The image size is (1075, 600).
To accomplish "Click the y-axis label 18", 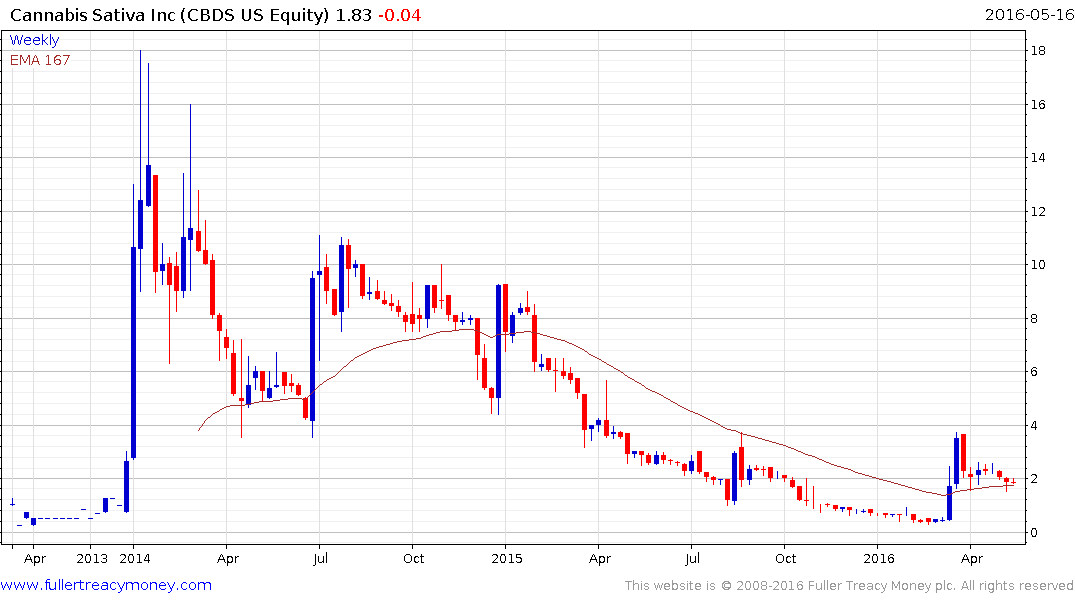I will (x=1038, y=51).
